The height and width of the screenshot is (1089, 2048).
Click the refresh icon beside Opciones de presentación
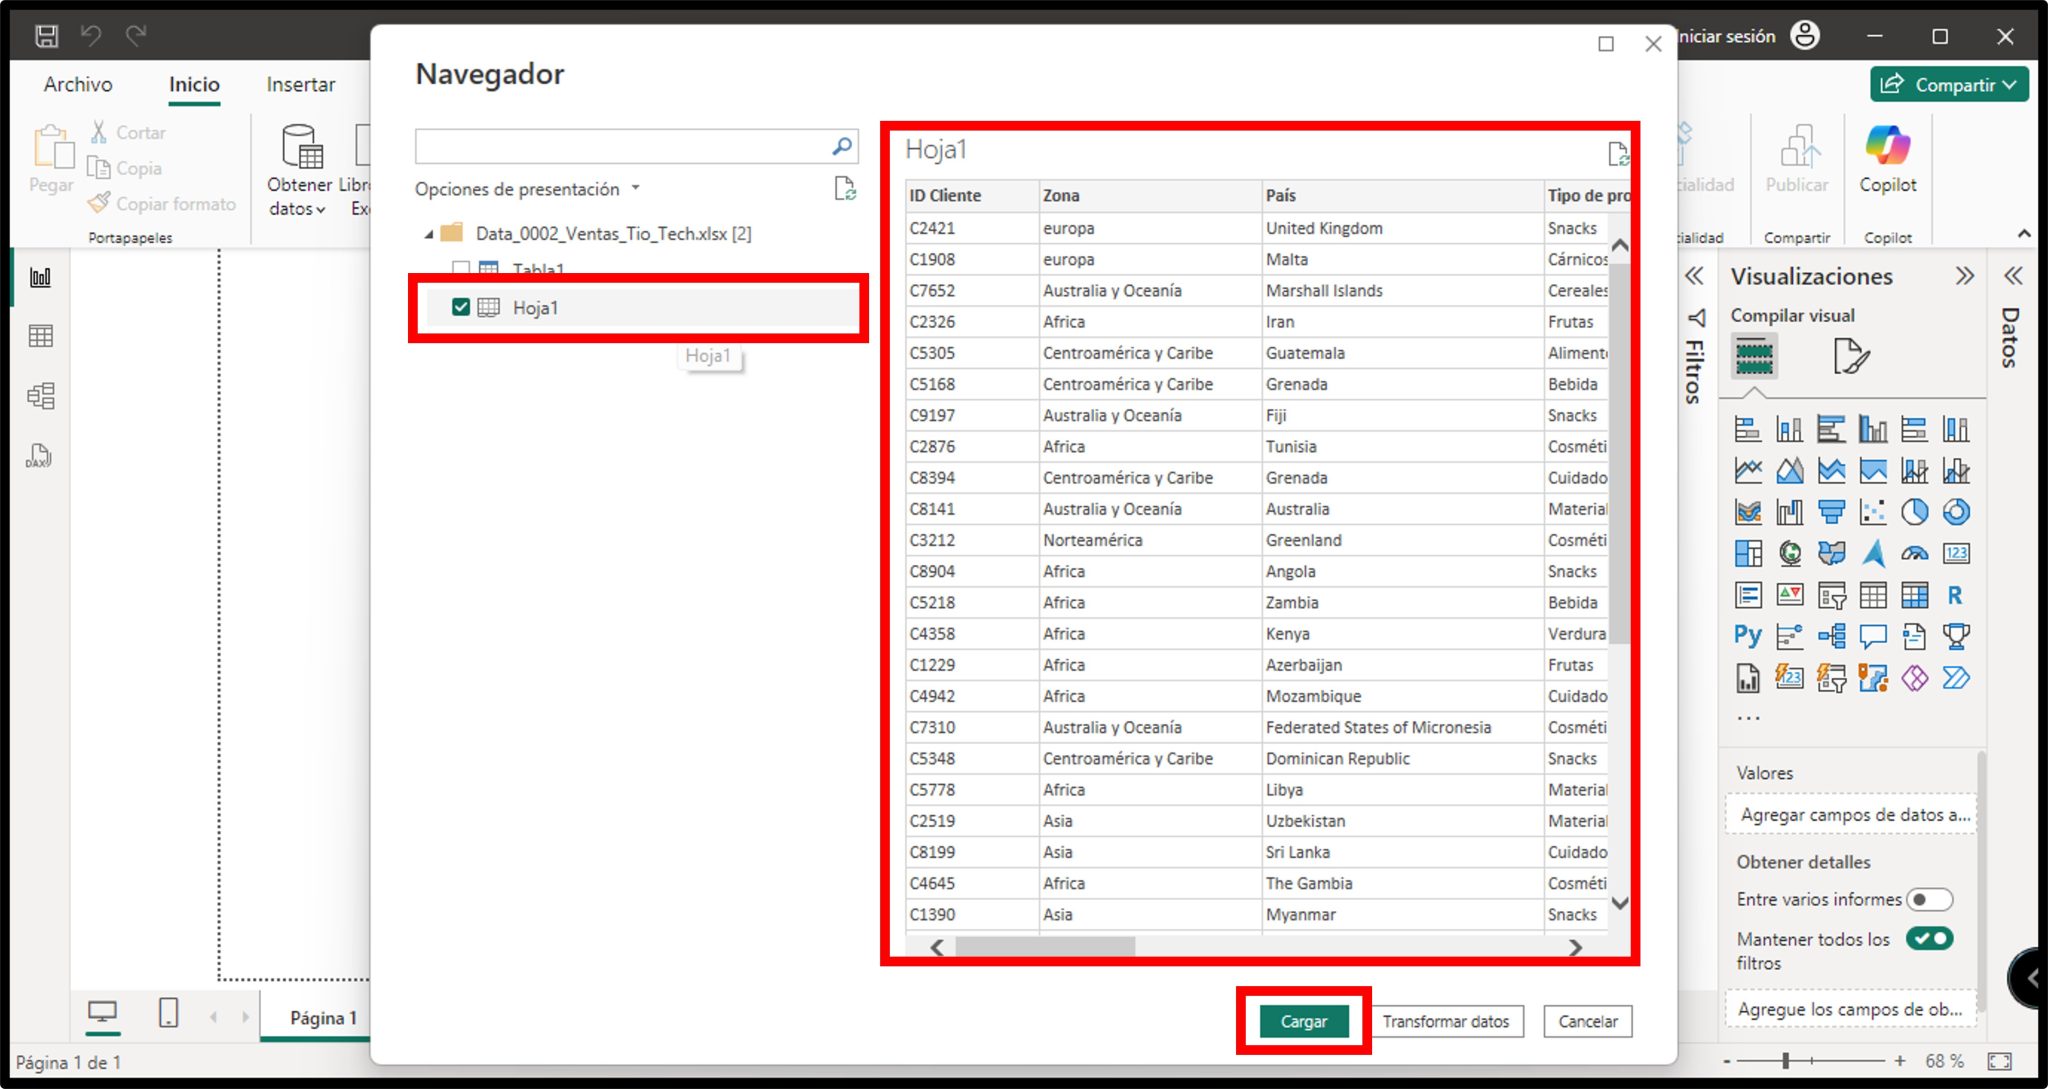[x=845, y=189]
